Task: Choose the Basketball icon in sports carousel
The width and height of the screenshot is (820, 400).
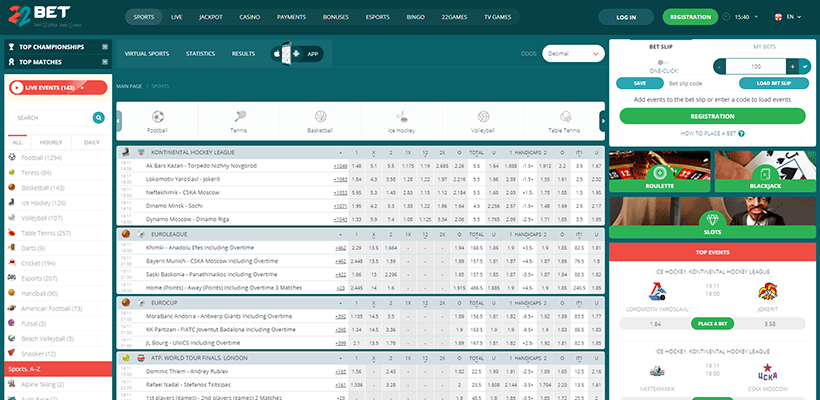Action: tap(320, 117)
